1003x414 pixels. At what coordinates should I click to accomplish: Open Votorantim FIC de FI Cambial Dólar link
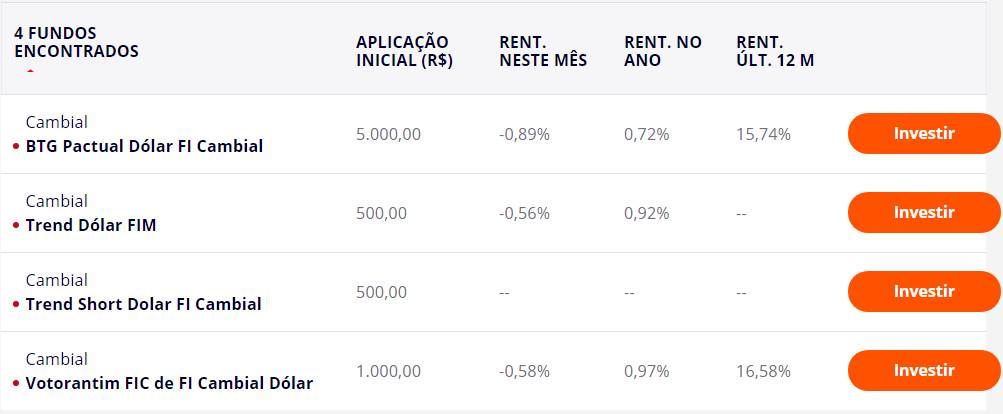(169, 382)
